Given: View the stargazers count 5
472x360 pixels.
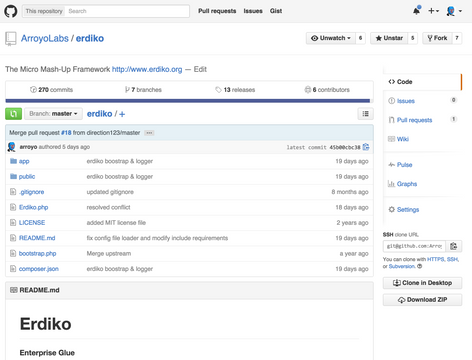Looking at the screenshot, I should 413,38.
